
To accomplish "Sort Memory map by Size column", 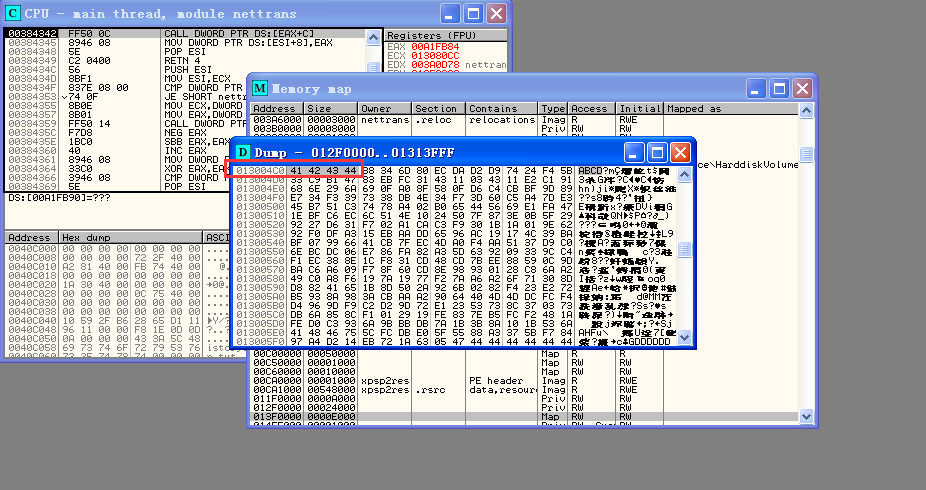I will click(331, 109).
